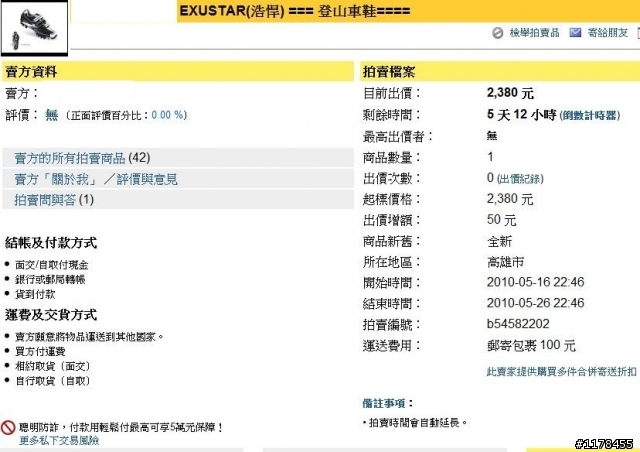Click the EXUSTAR(浩悍) 登山車鞋 title

295,11
